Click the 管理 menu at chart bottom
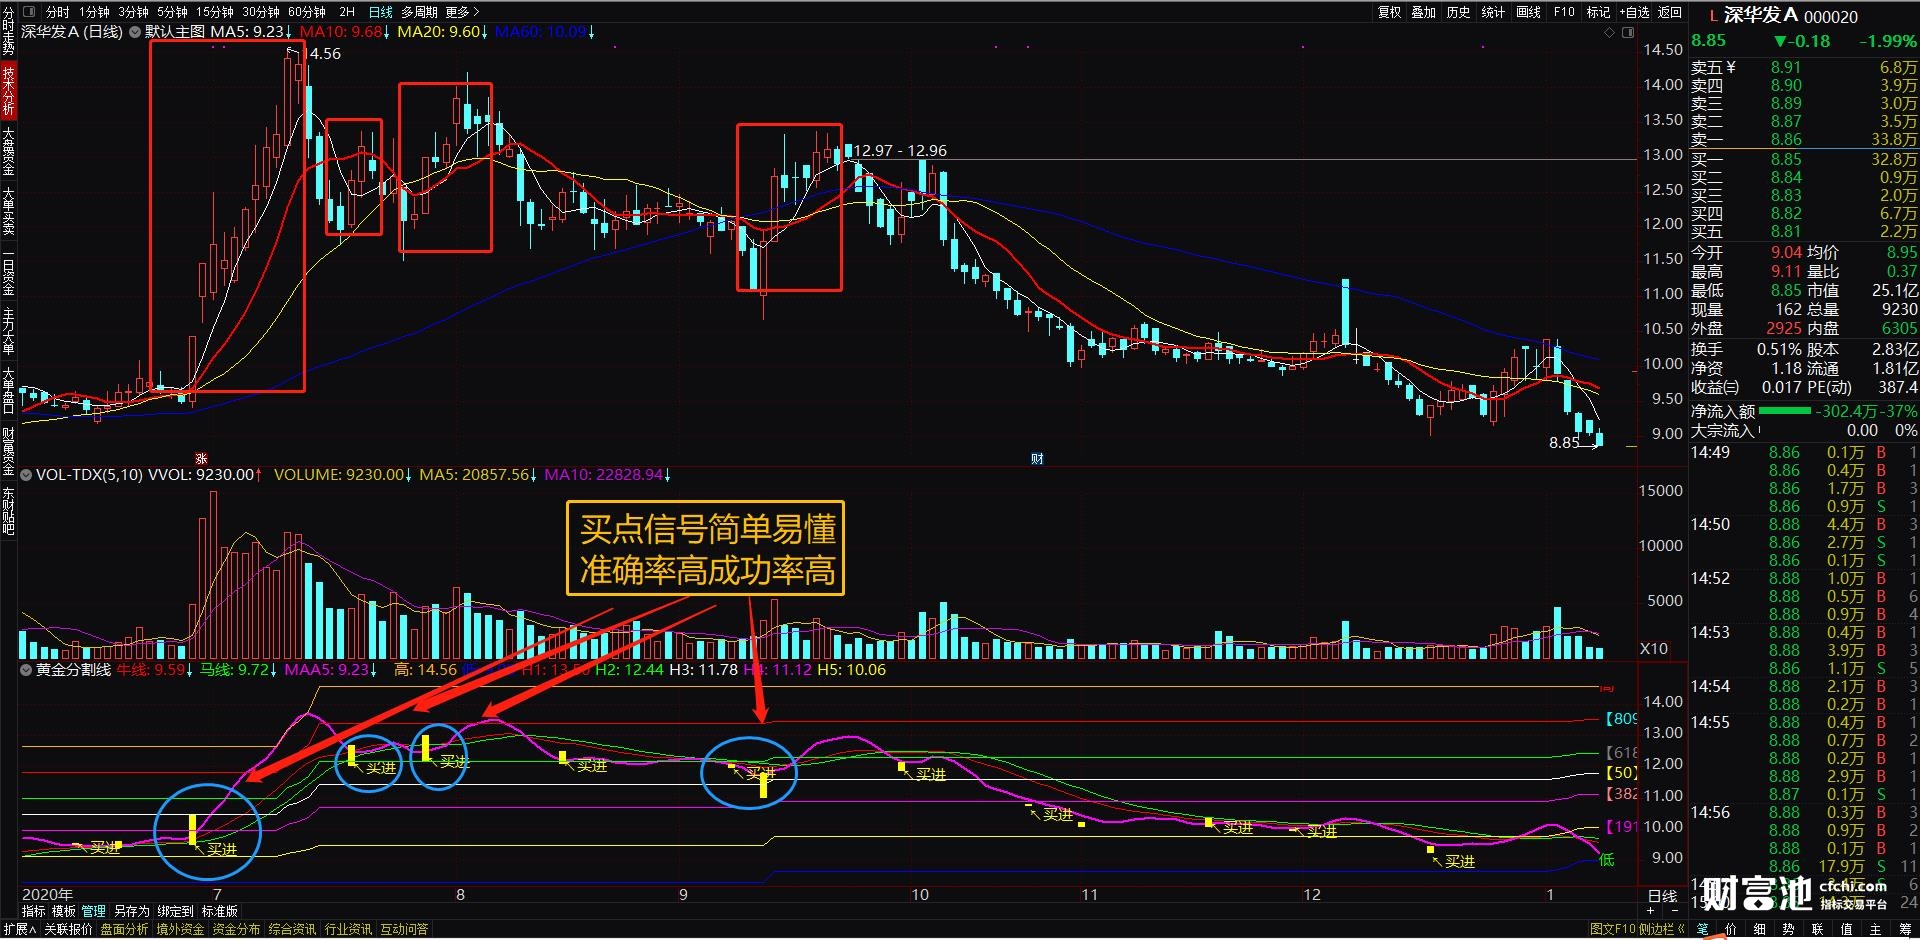Image resolution: width=1920 pixels, height=940 pixels. pos(94,911)
